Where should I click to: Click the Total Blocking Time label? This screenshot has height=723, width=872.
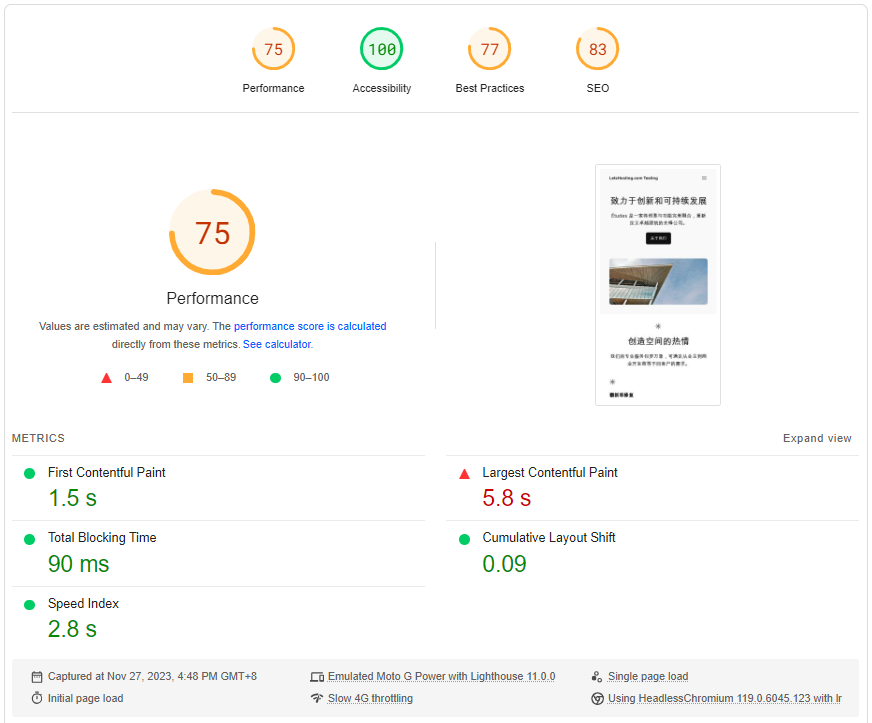(102, 537)
